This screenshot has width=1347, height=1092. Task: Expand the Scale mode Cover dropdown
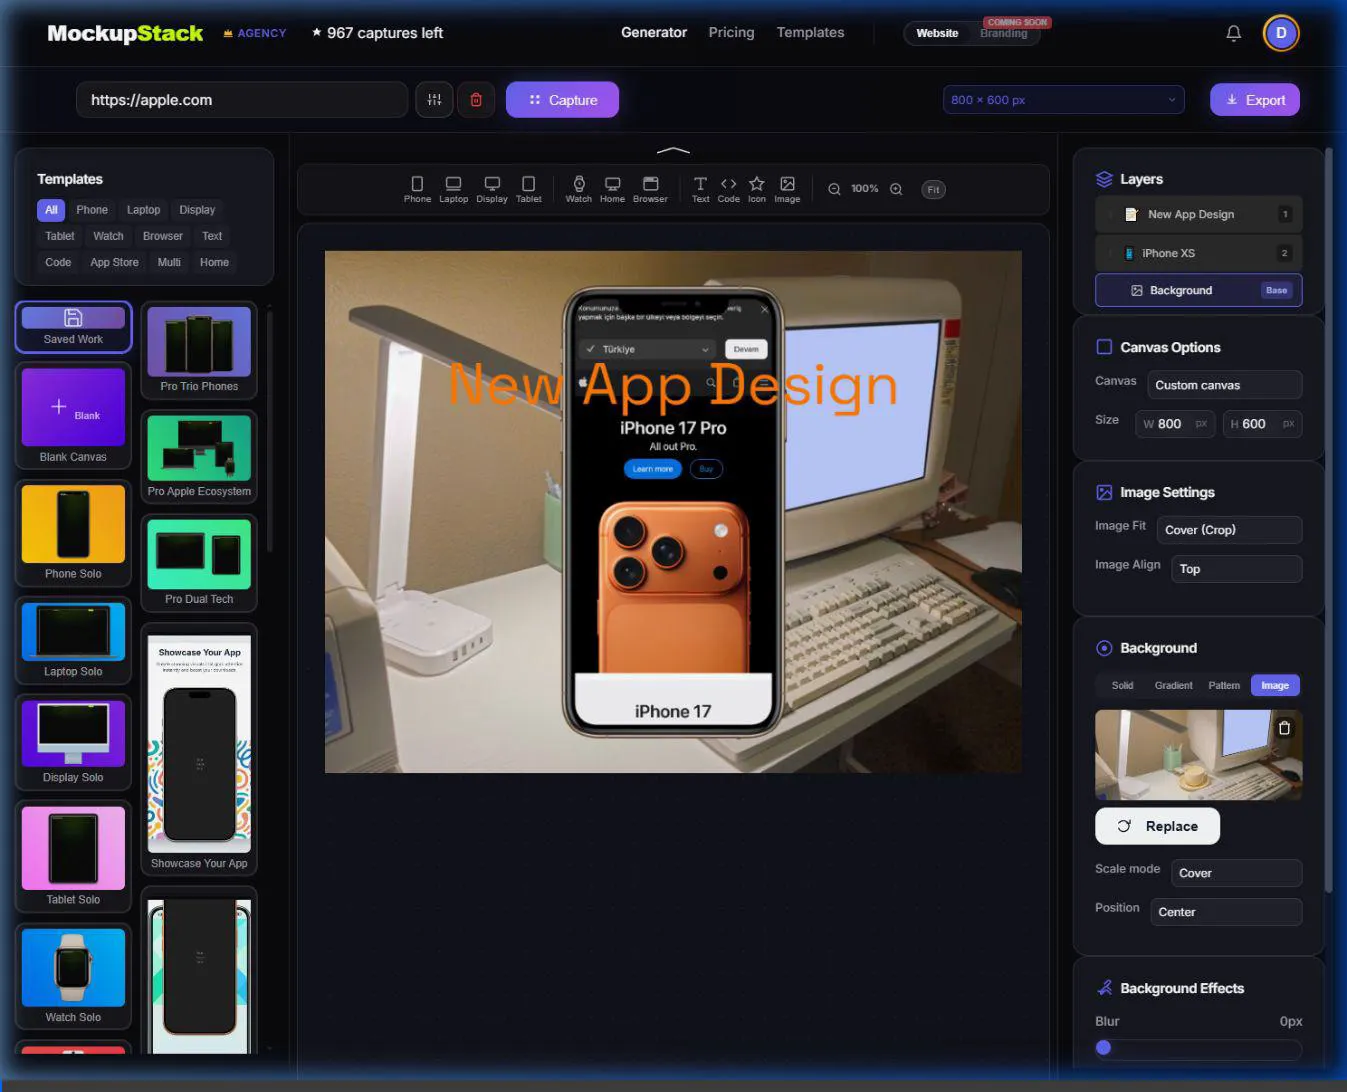pyautogui.click(x=1236, y=873)
